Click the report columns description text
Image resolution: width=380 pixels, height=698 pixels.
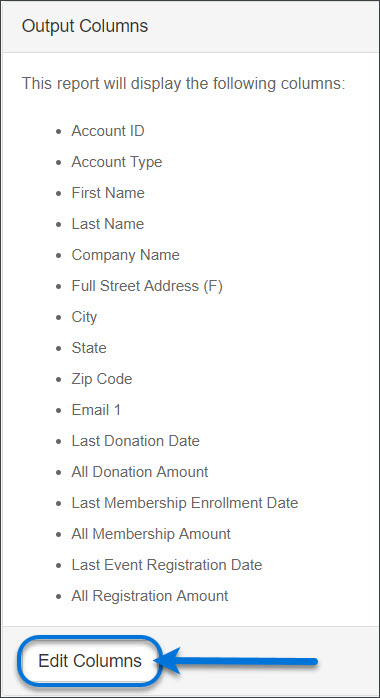click(183, 83)
